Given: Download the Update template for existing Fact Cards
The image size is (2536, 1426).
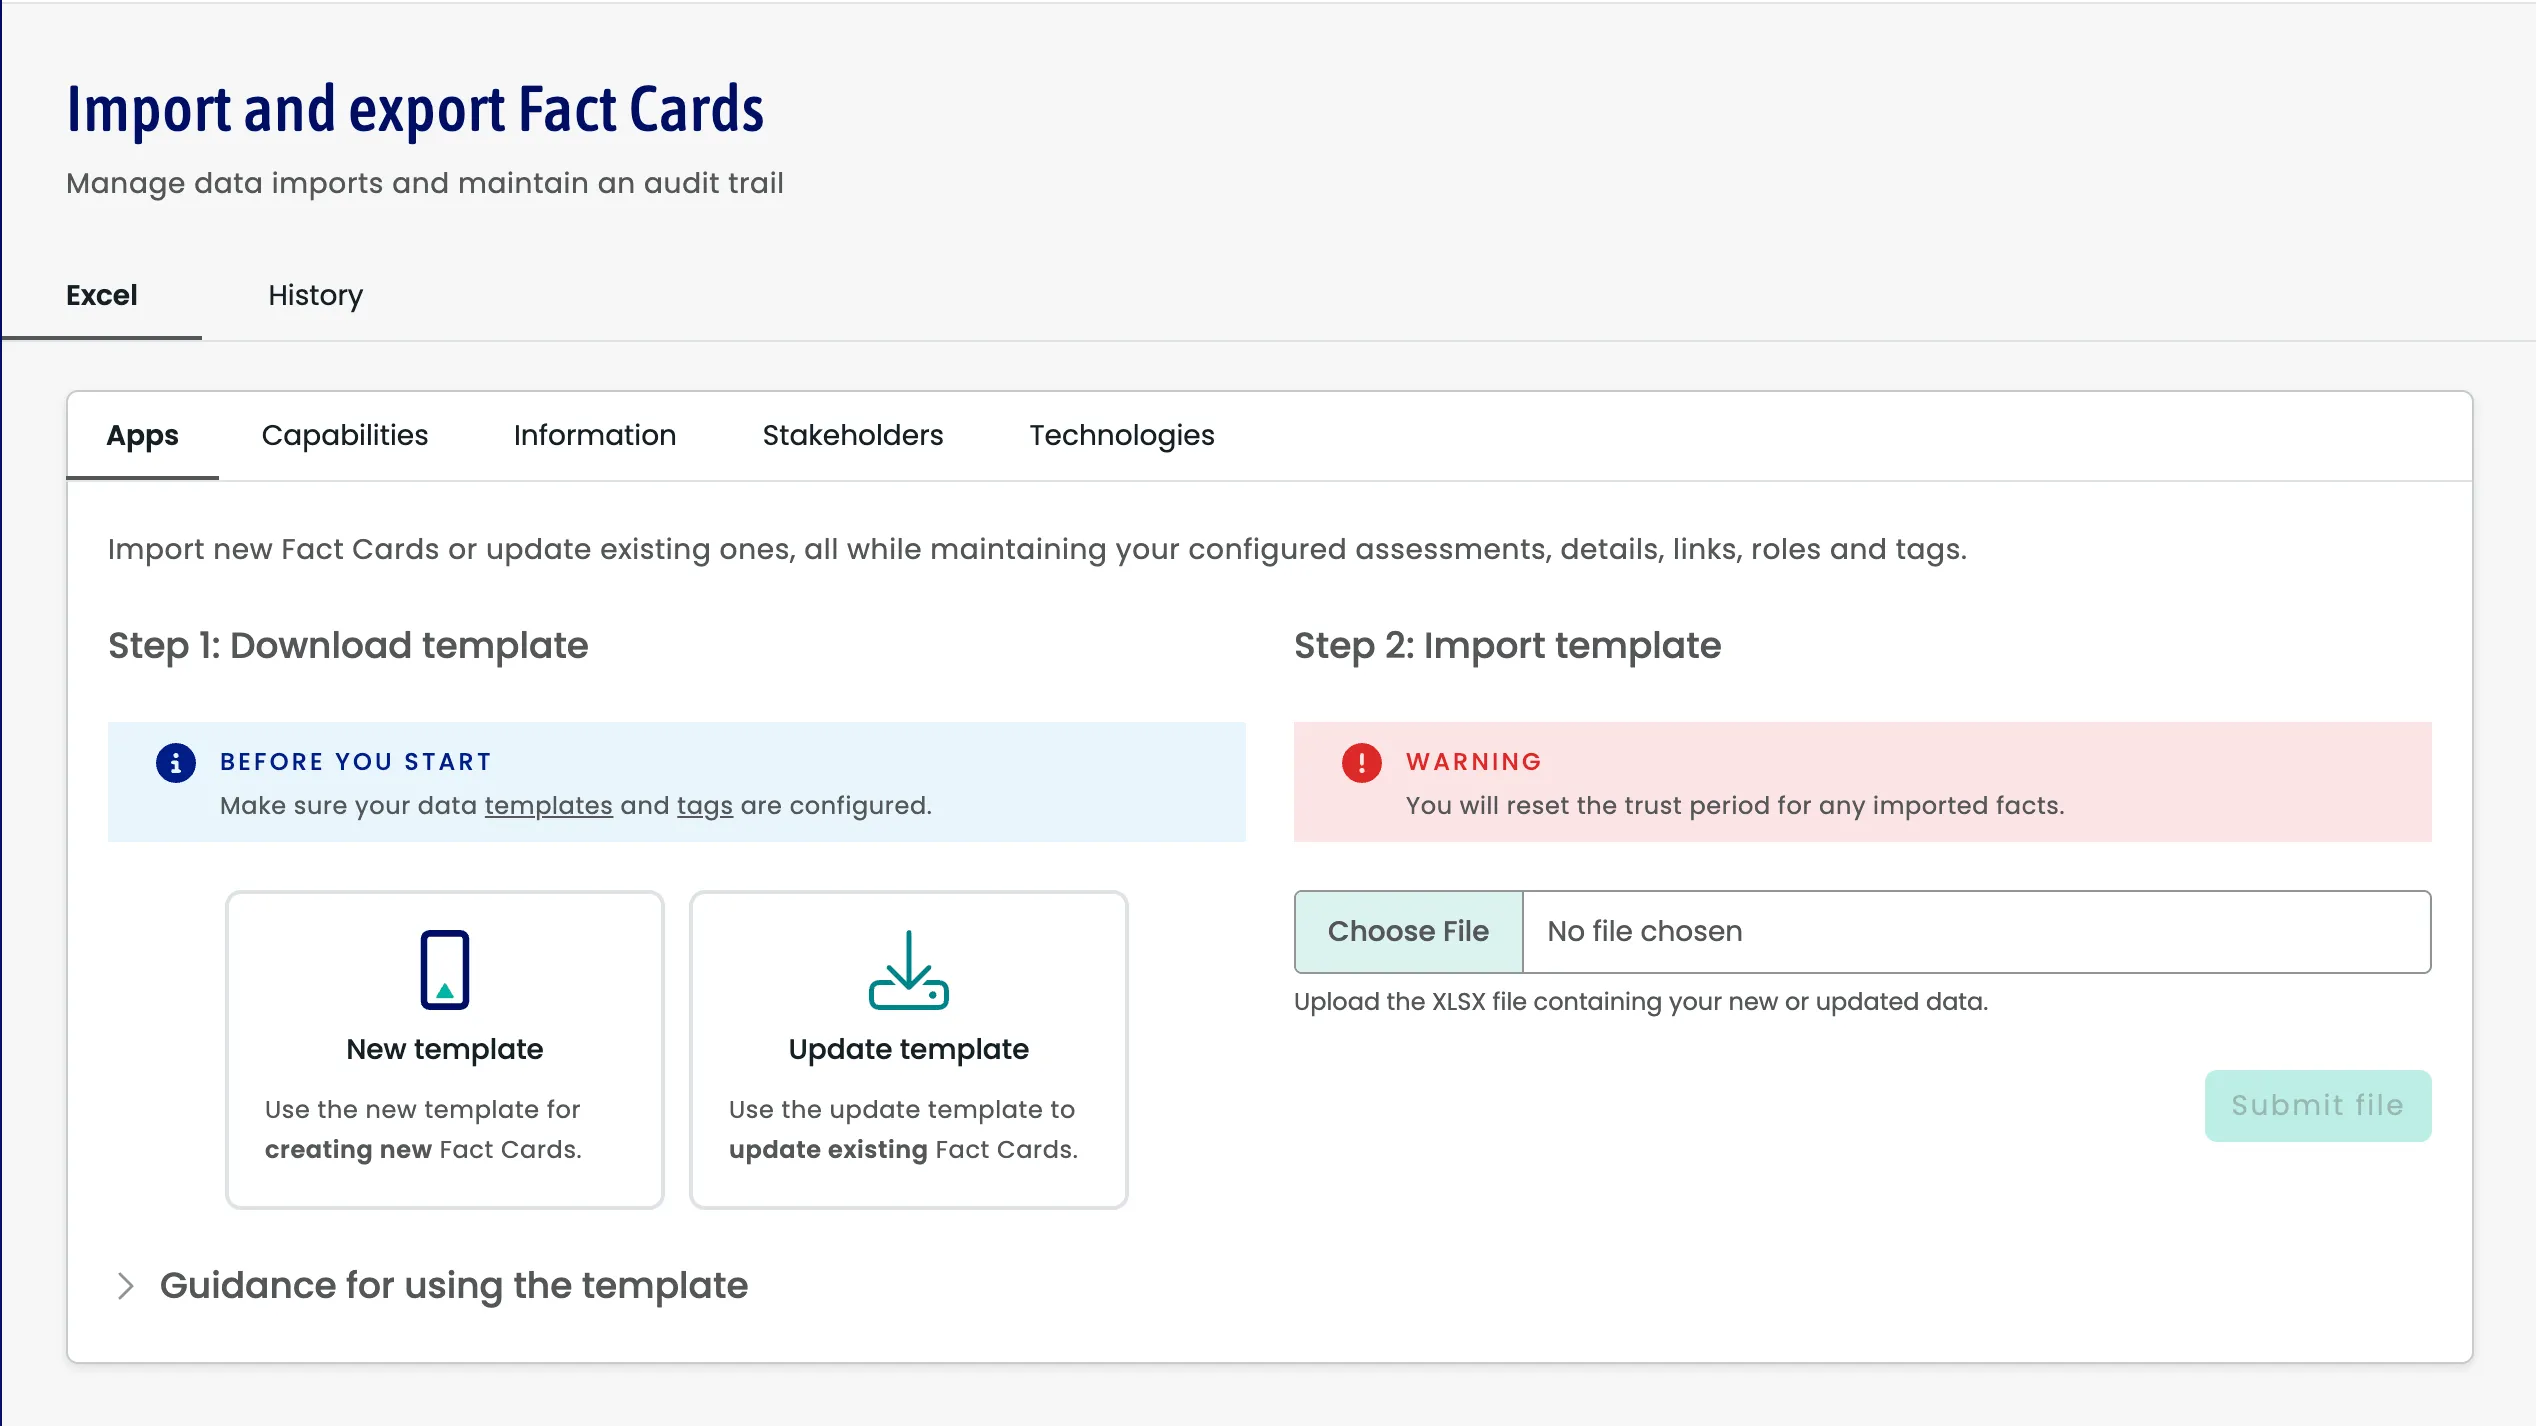Looking at the screenshot, I should pyautogui.click(x=908, y=1049).
